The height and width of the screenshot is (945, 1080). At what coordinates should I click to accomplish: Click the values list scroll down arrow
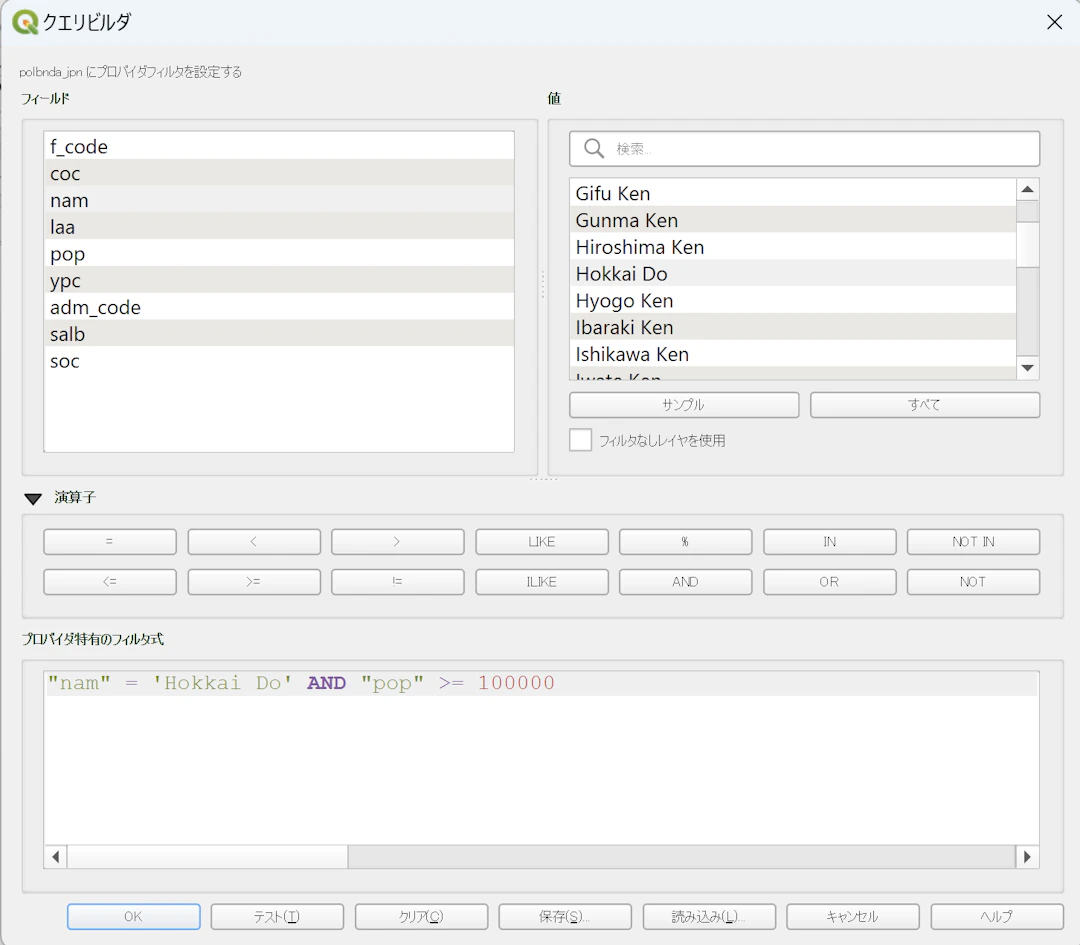pos(1028,368)
